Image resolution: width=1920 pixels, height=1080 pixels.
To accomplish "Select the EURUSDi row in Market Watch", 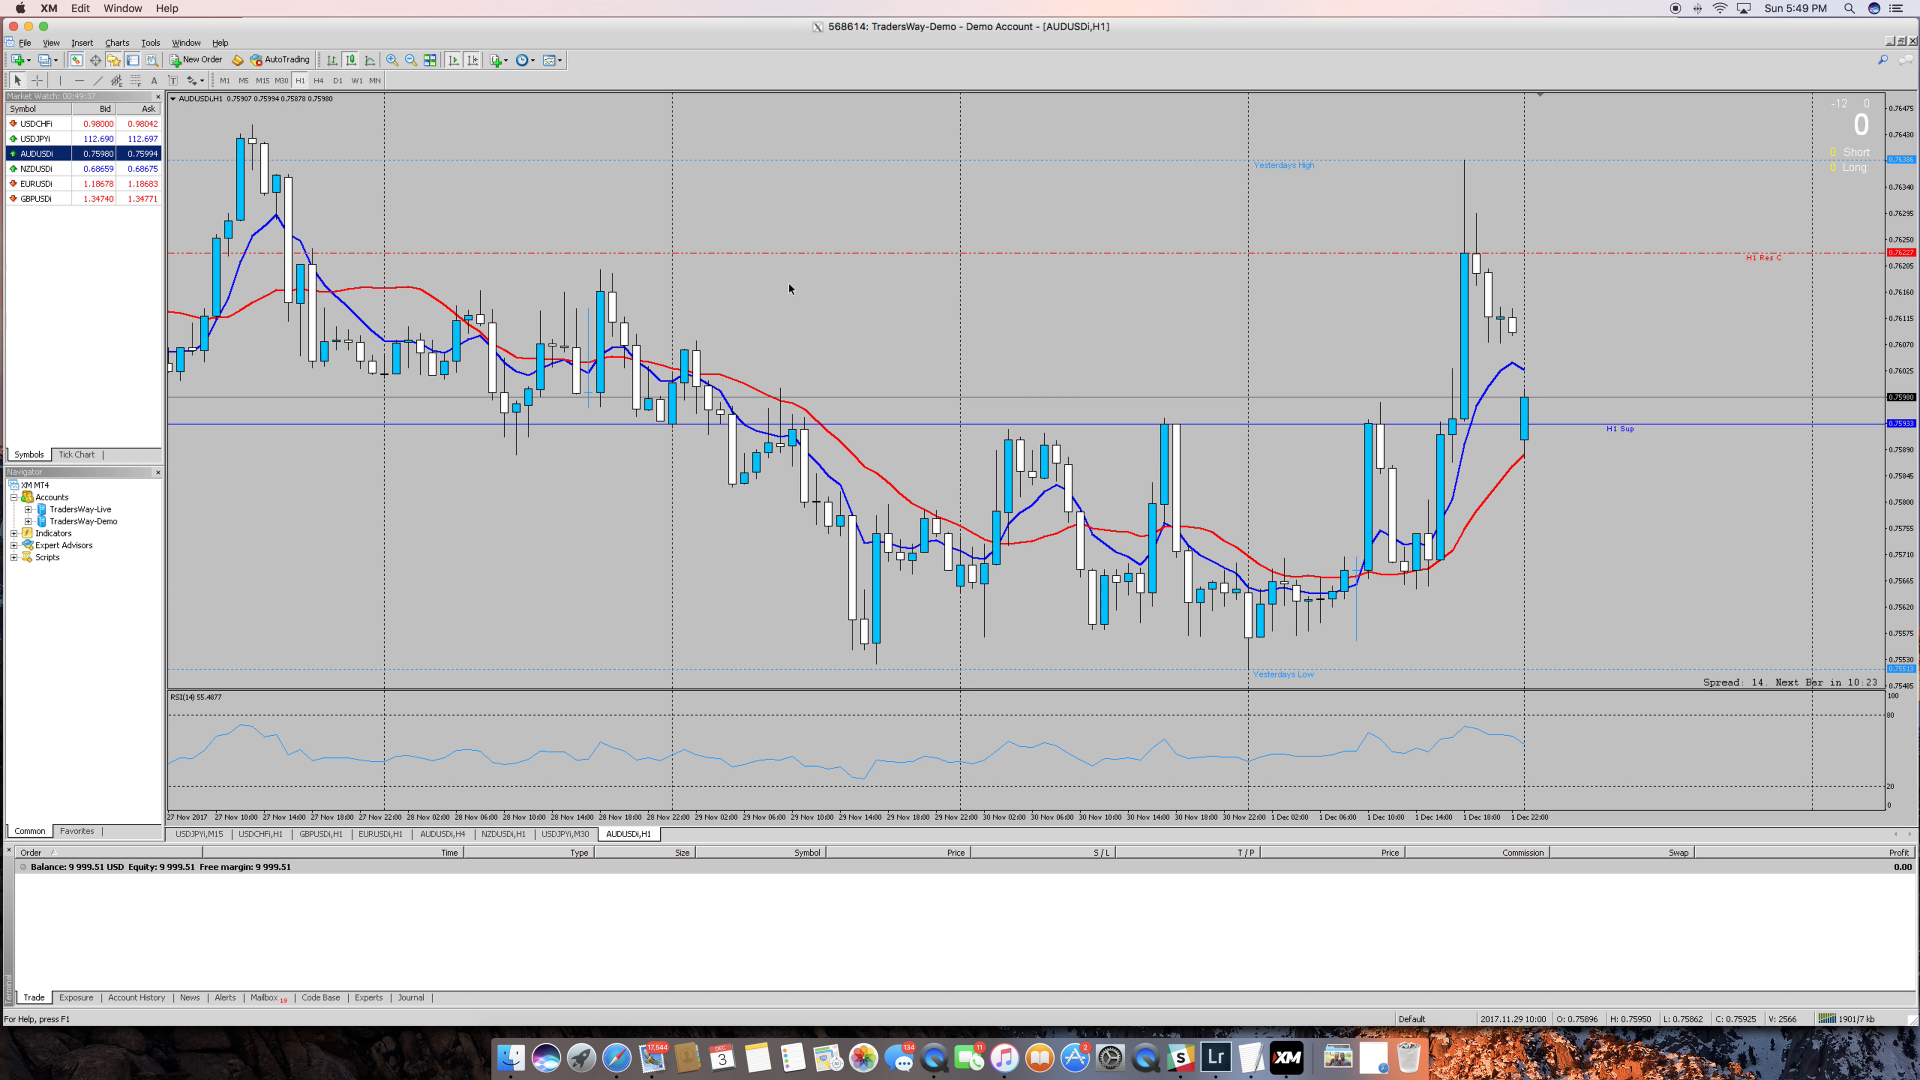I will pos(37,184).
